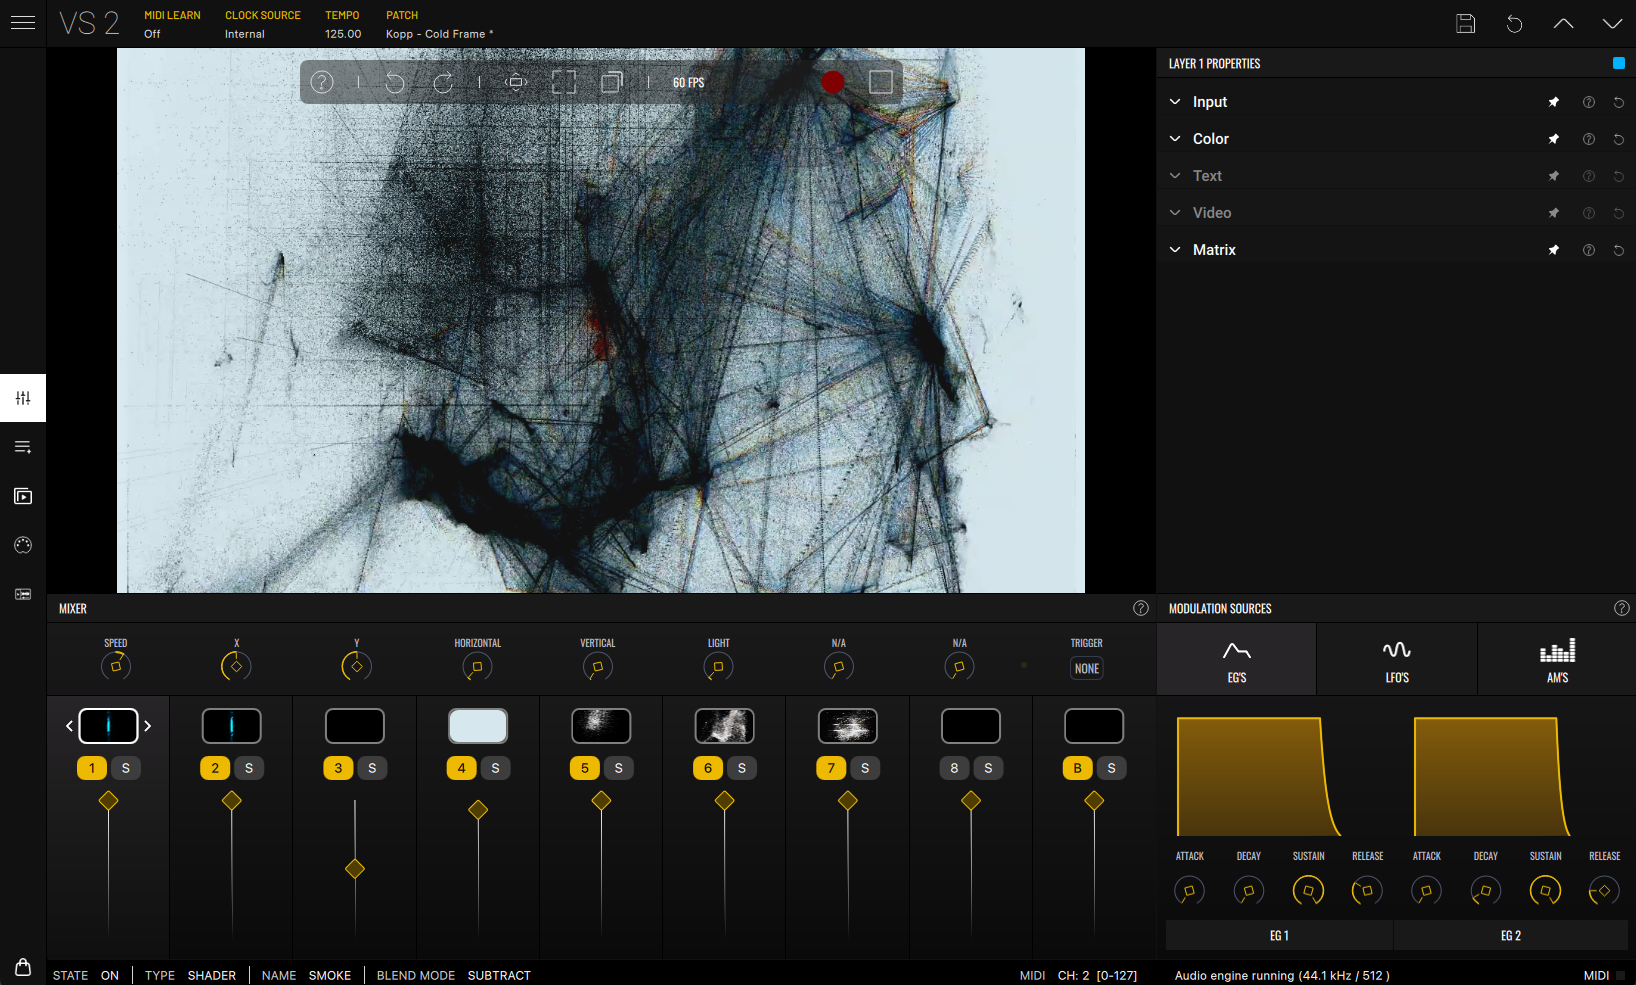The image size is (1636, 985).
Task: Load the previous patch with the up chevron
Action: pyautogui.click(x=1564, y=24)
